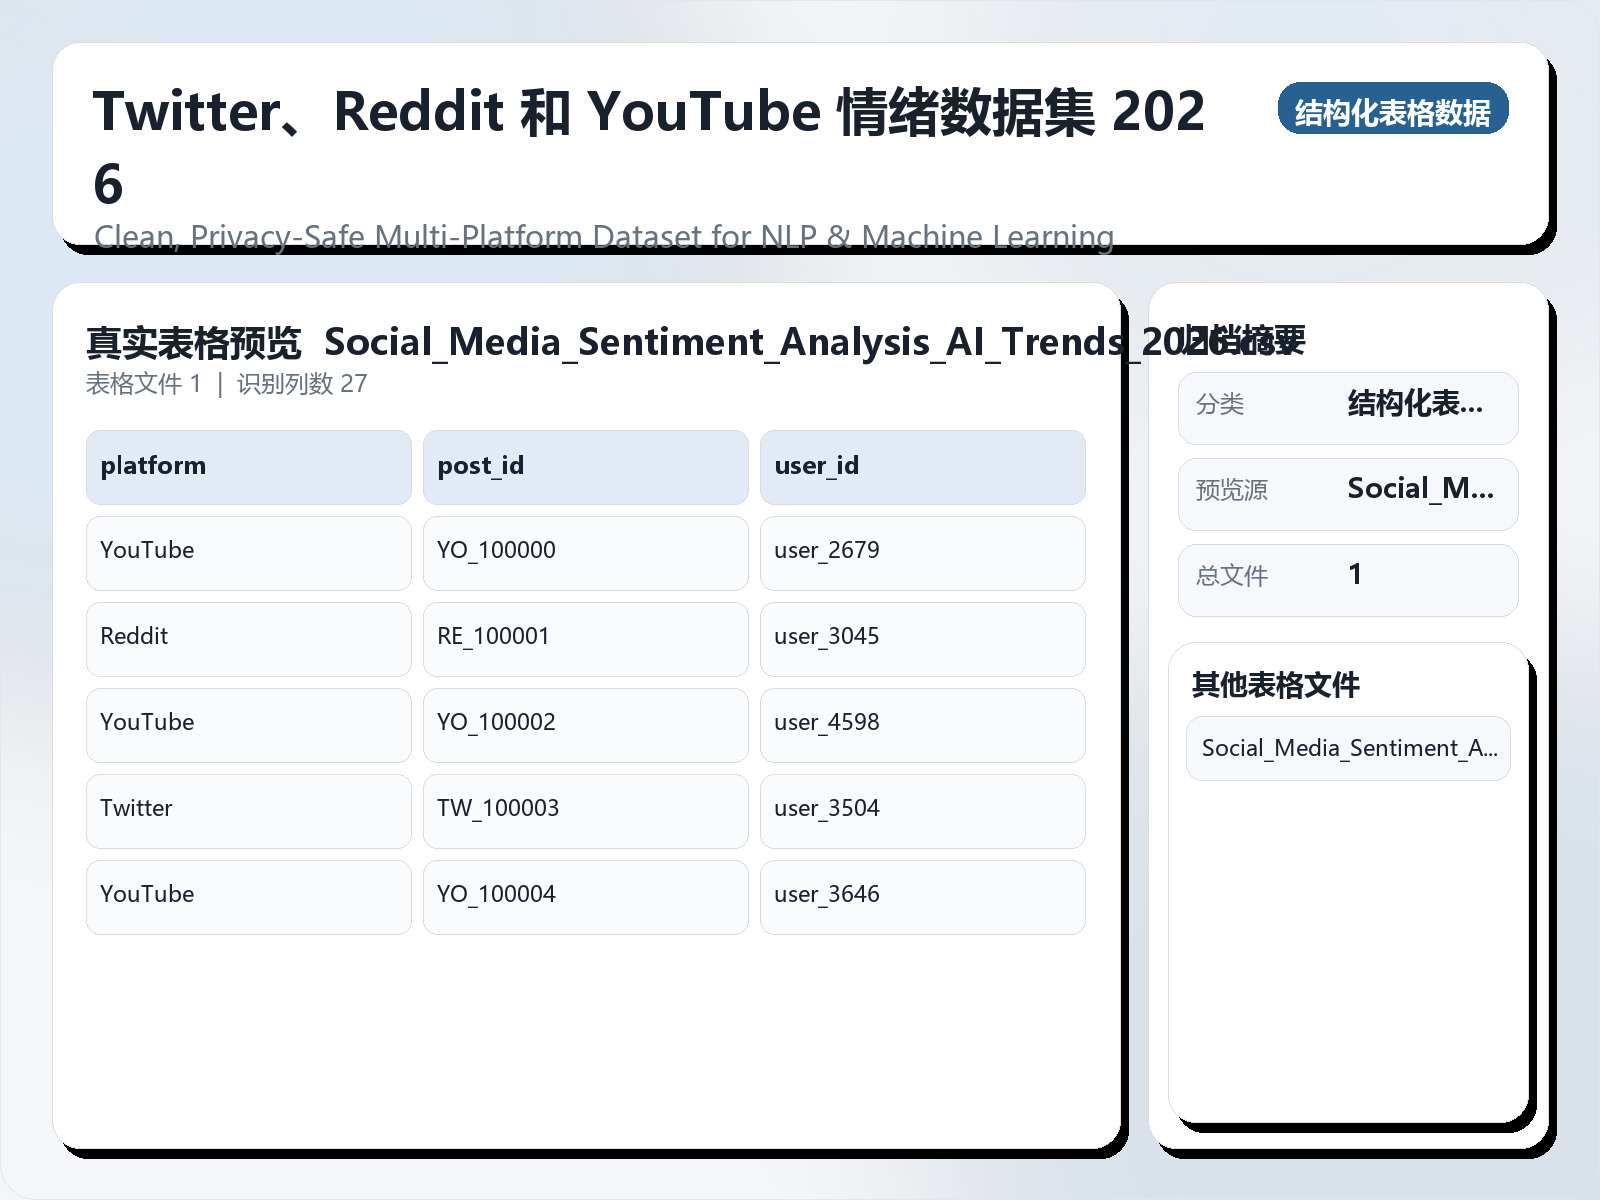Select the Reddit platform cell
1600x1200 pixels.
(x=248, y=638)
